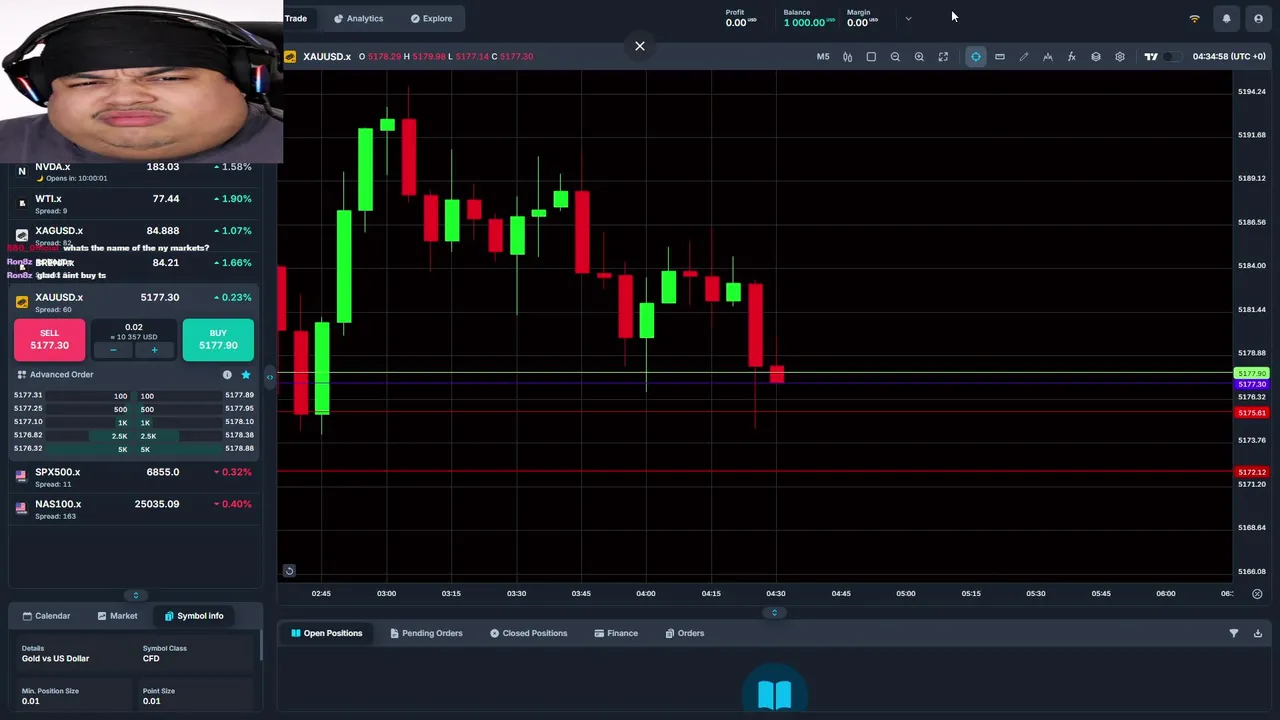1280x720 pixels.
Task: Click the TradingView logo icon
Action: (x=1151, y=57)
